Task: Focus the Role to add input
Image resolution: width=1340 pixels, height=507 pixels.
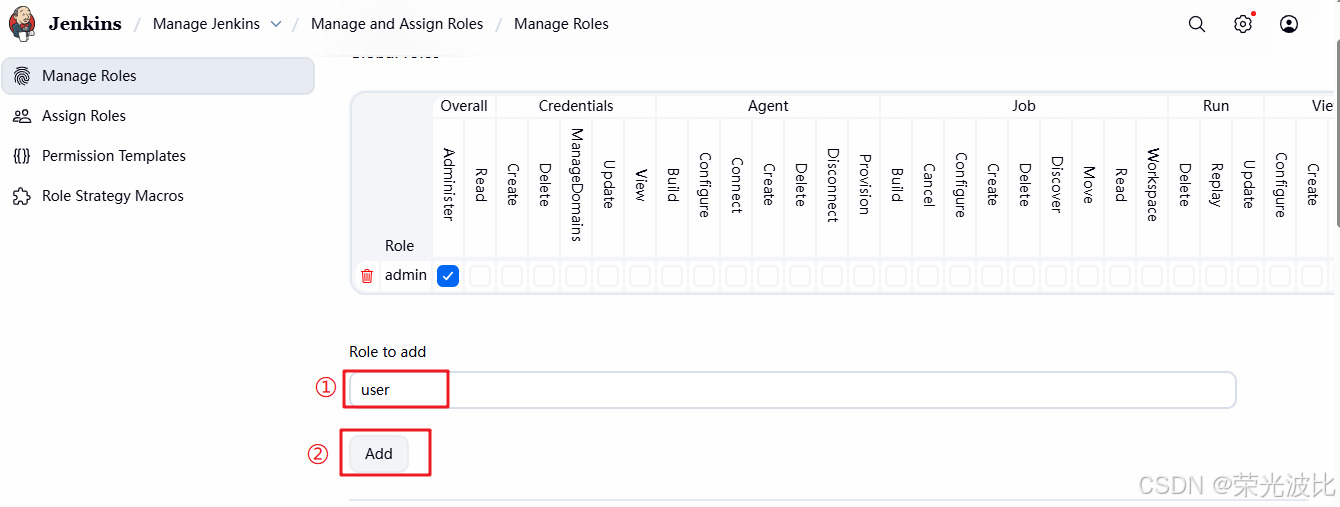Action: coord(792,390)
